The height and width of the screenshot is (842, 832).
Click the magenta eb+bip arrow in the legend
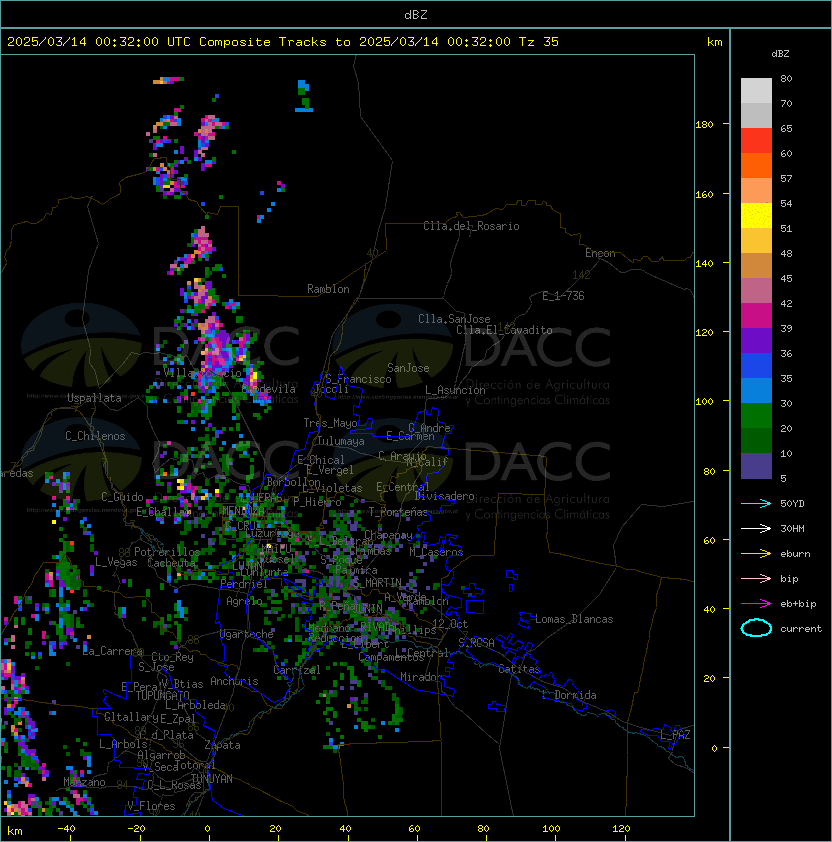pyautogui.click(x=756, y=604)
